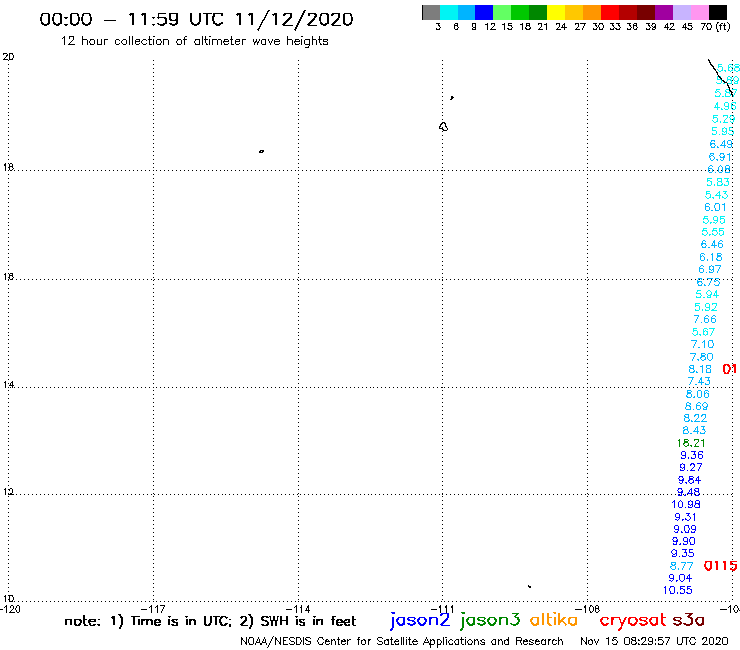Click the -120 longitude axis label

tap(11, 609)
